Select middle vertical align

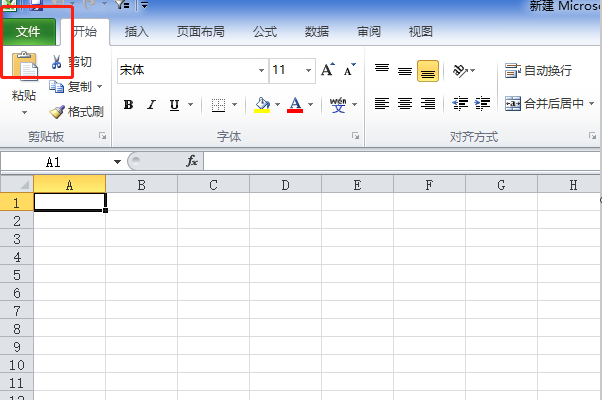(405, 71)
